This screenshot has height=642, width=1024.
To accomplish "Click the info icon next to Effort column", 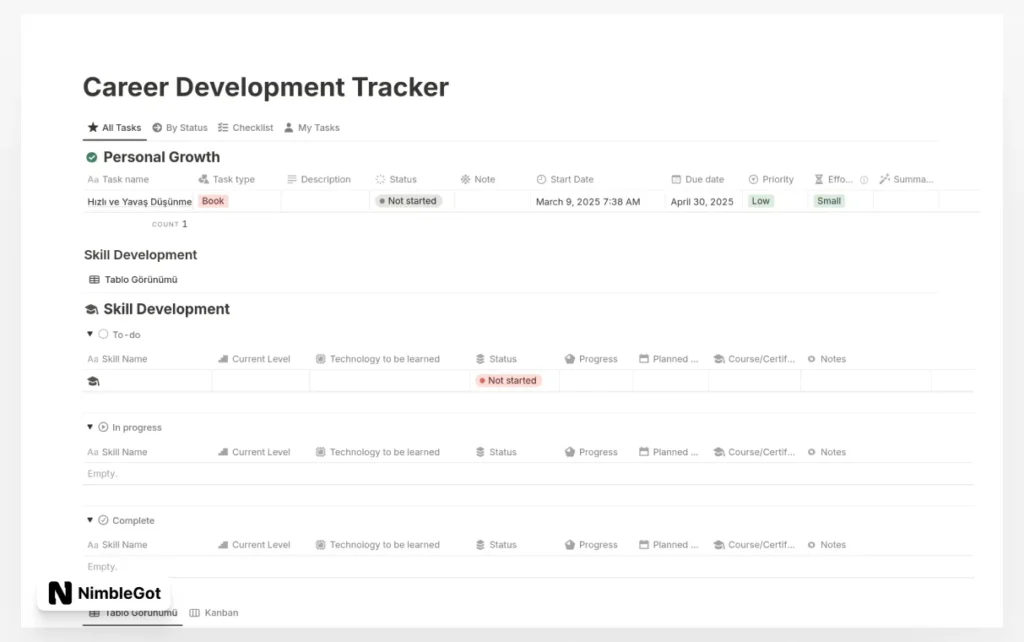I will click(864, 180).
